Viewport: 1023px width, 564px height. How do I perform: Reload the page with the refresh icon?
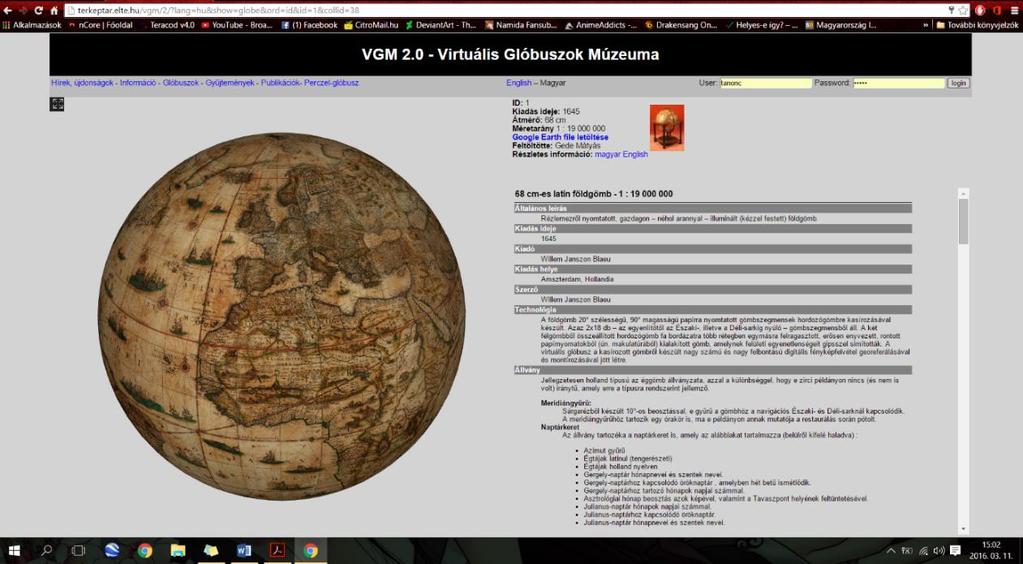(x=38, y=10)
